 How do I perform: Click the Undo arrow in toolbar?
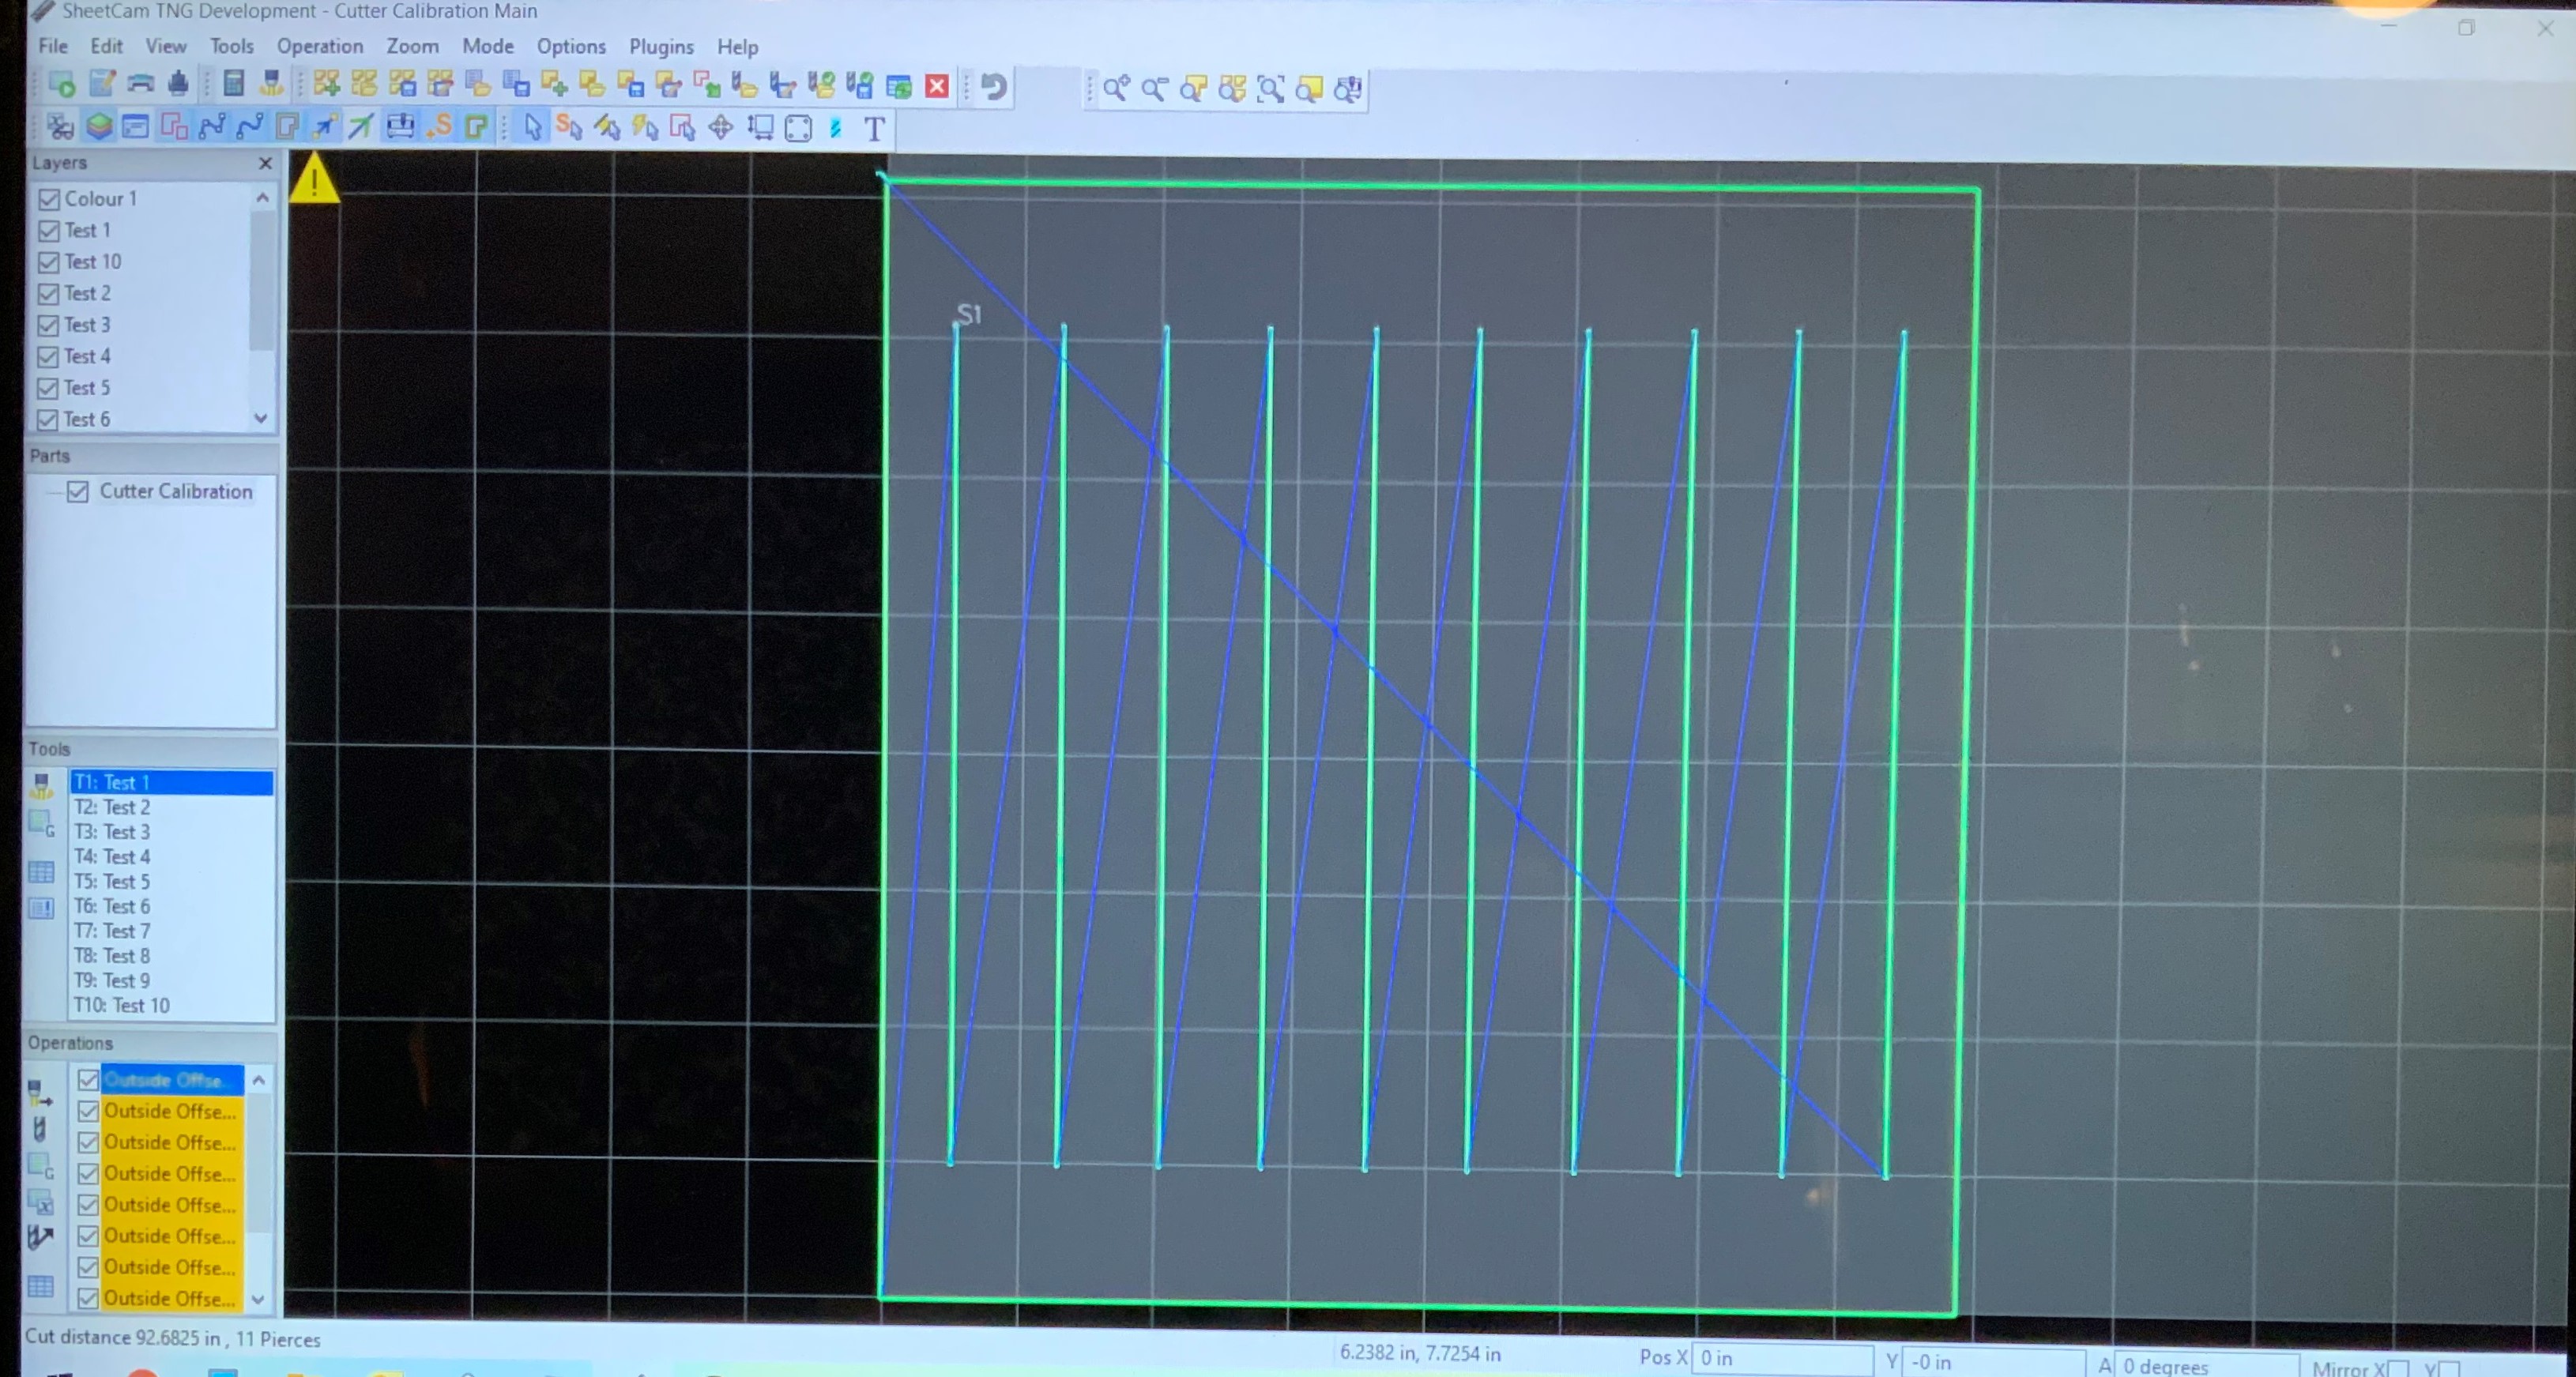pos(993,87)
